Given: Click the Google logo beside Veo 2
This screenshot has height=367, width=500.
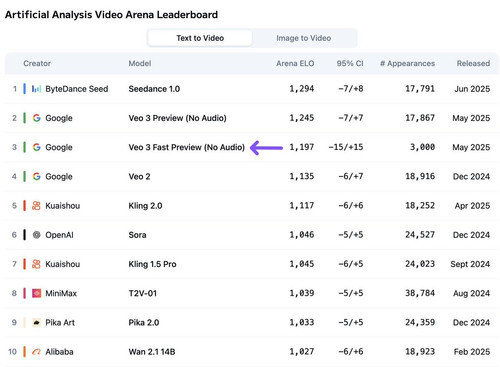Looking at the screenshot, I should coord(36,176).
